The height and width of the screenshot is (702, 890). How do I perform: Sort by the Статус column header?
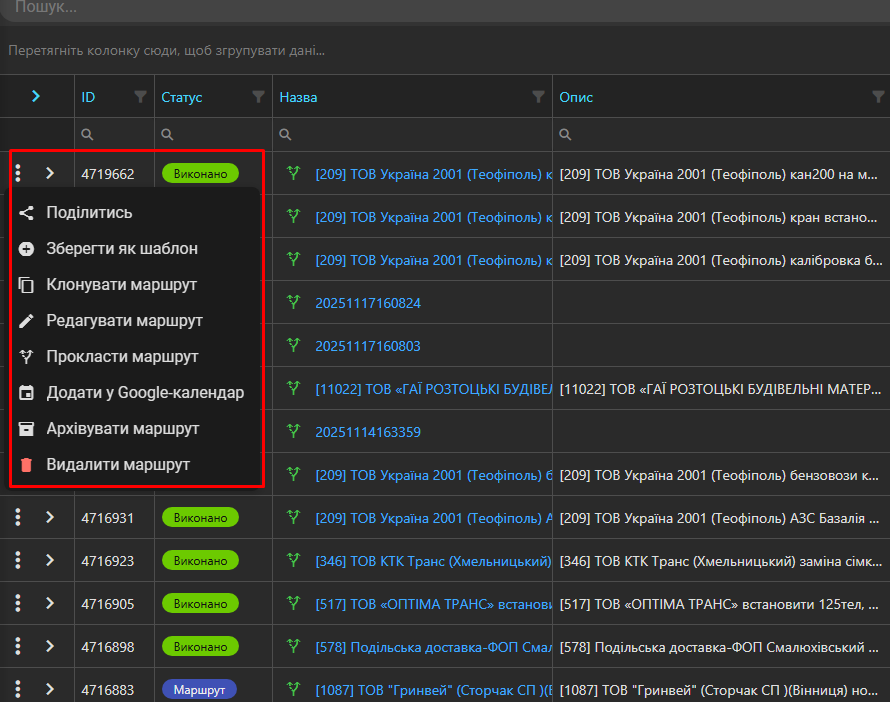pyautogui.click(x=182, y=97)
